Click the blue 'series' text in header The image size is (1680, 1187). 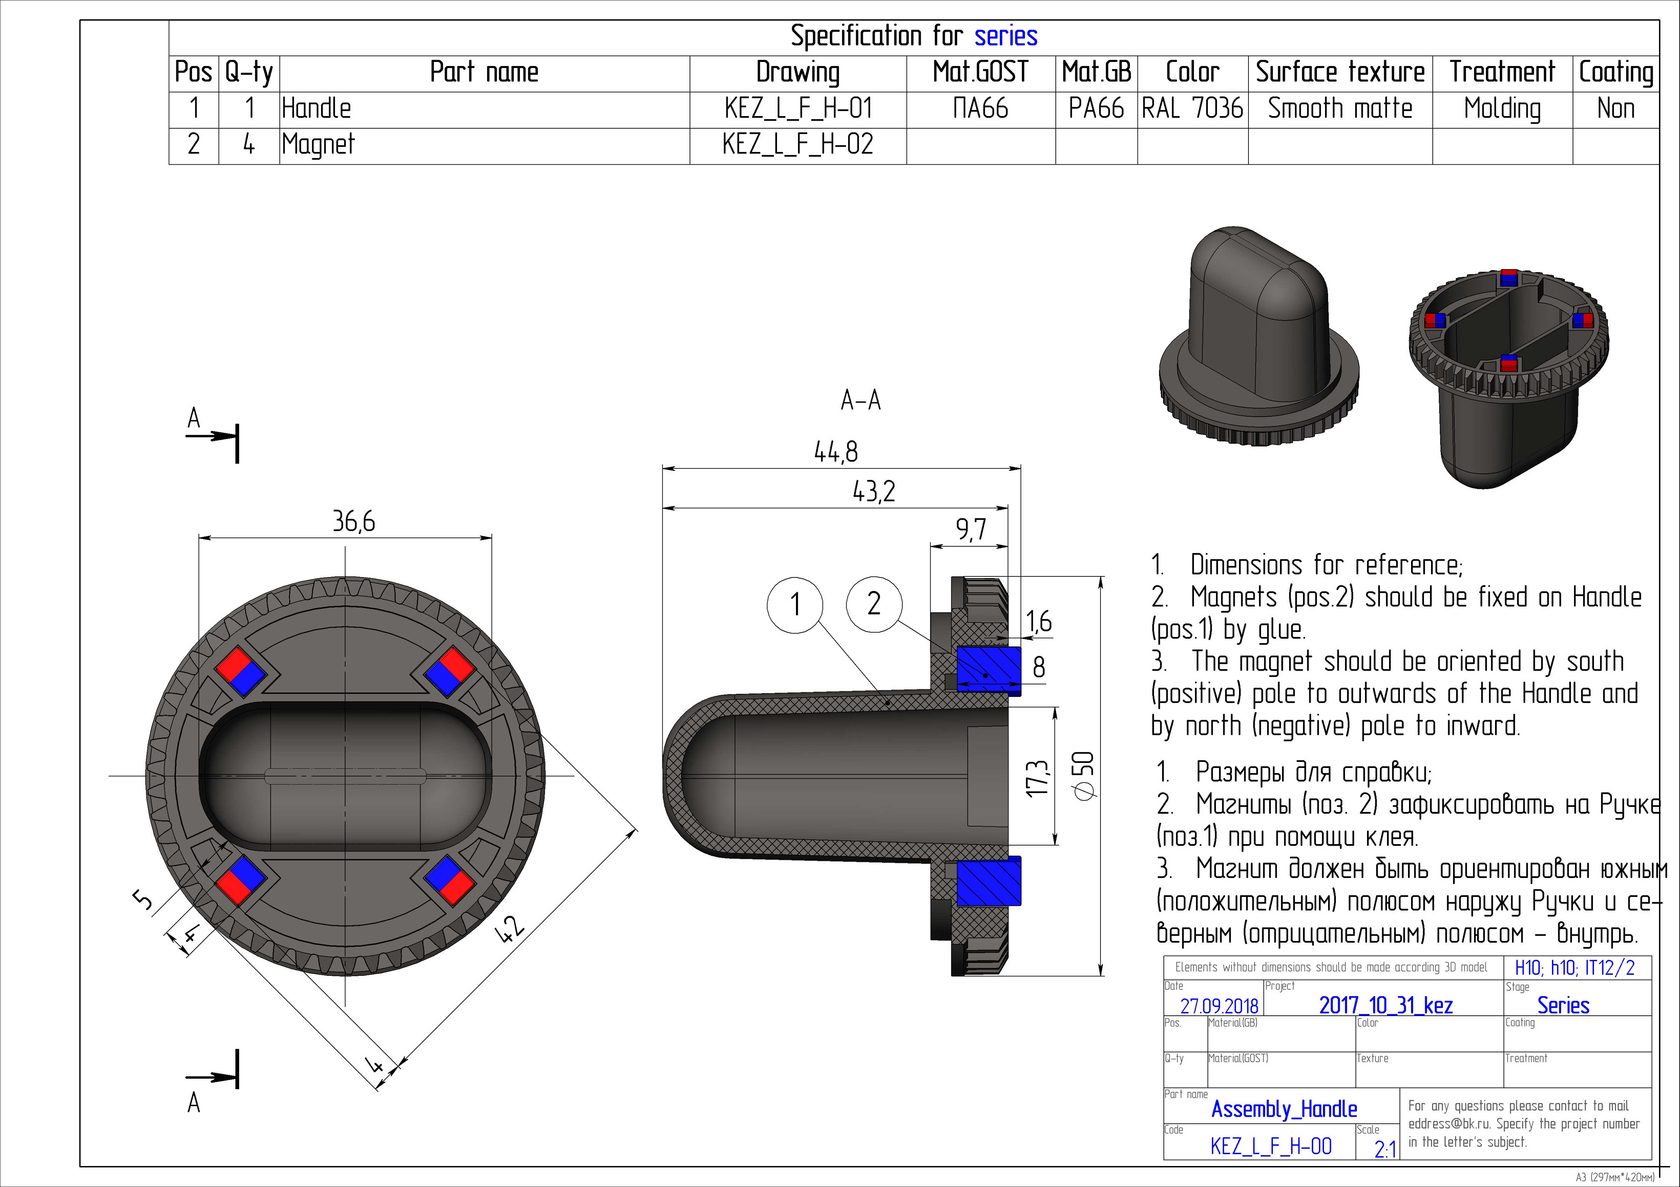coord(1005,37)
